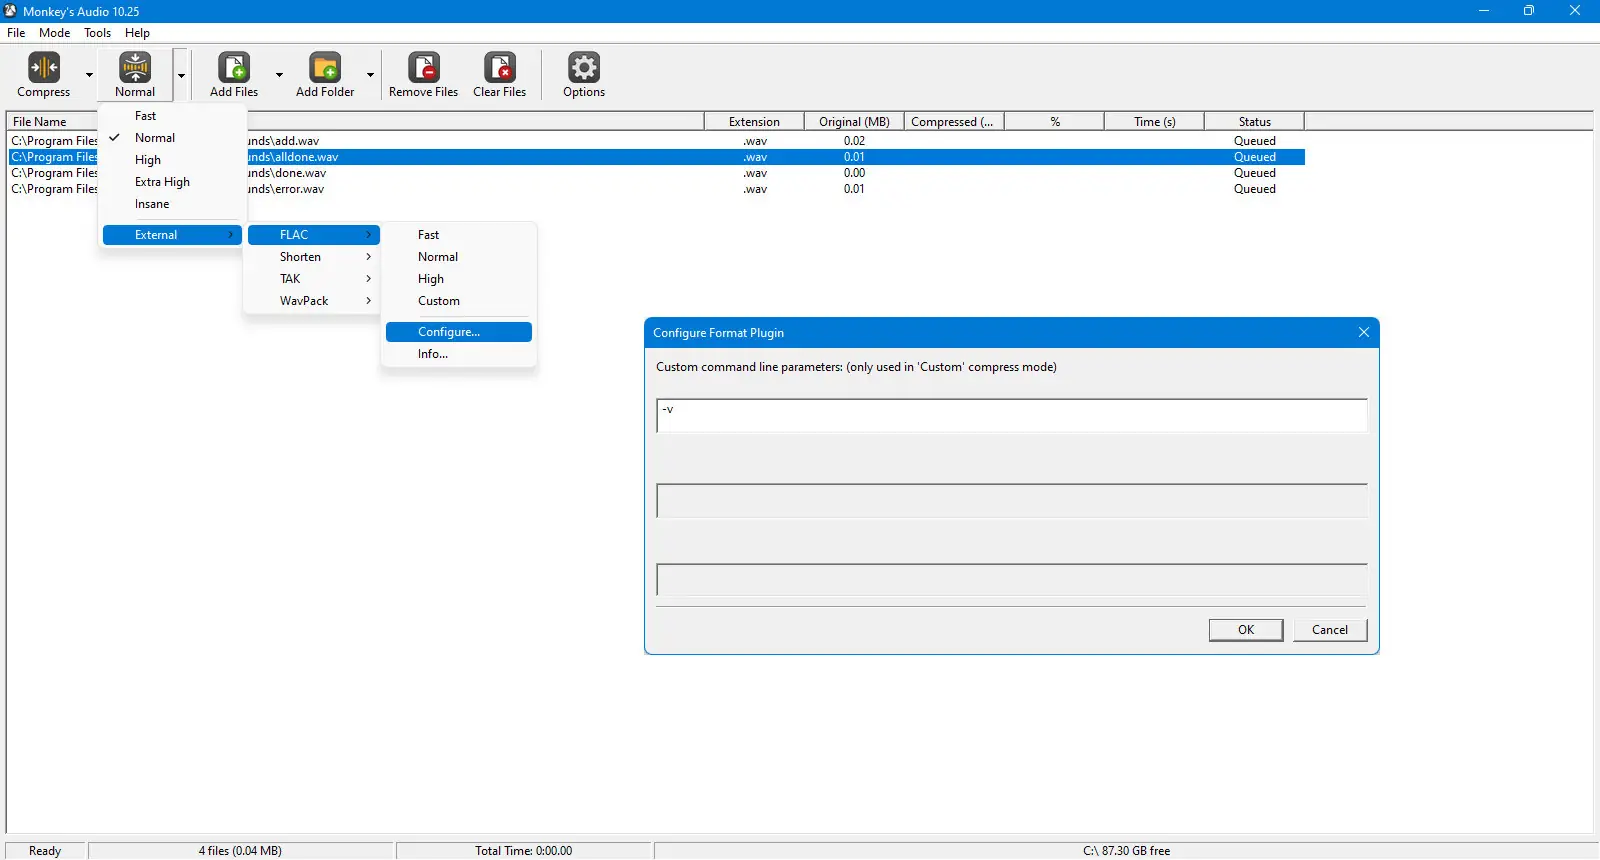Screen dimensions: 1600x860
Task: Choose Custom in the FLAC submenu
Action: [459, 301]
